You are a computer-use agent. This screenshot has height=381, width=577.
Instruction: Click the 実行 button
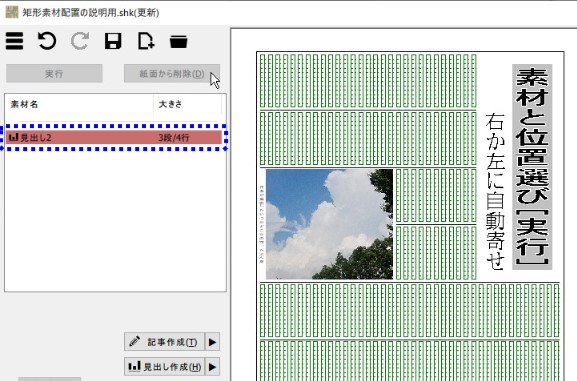[x=54, y=74]
